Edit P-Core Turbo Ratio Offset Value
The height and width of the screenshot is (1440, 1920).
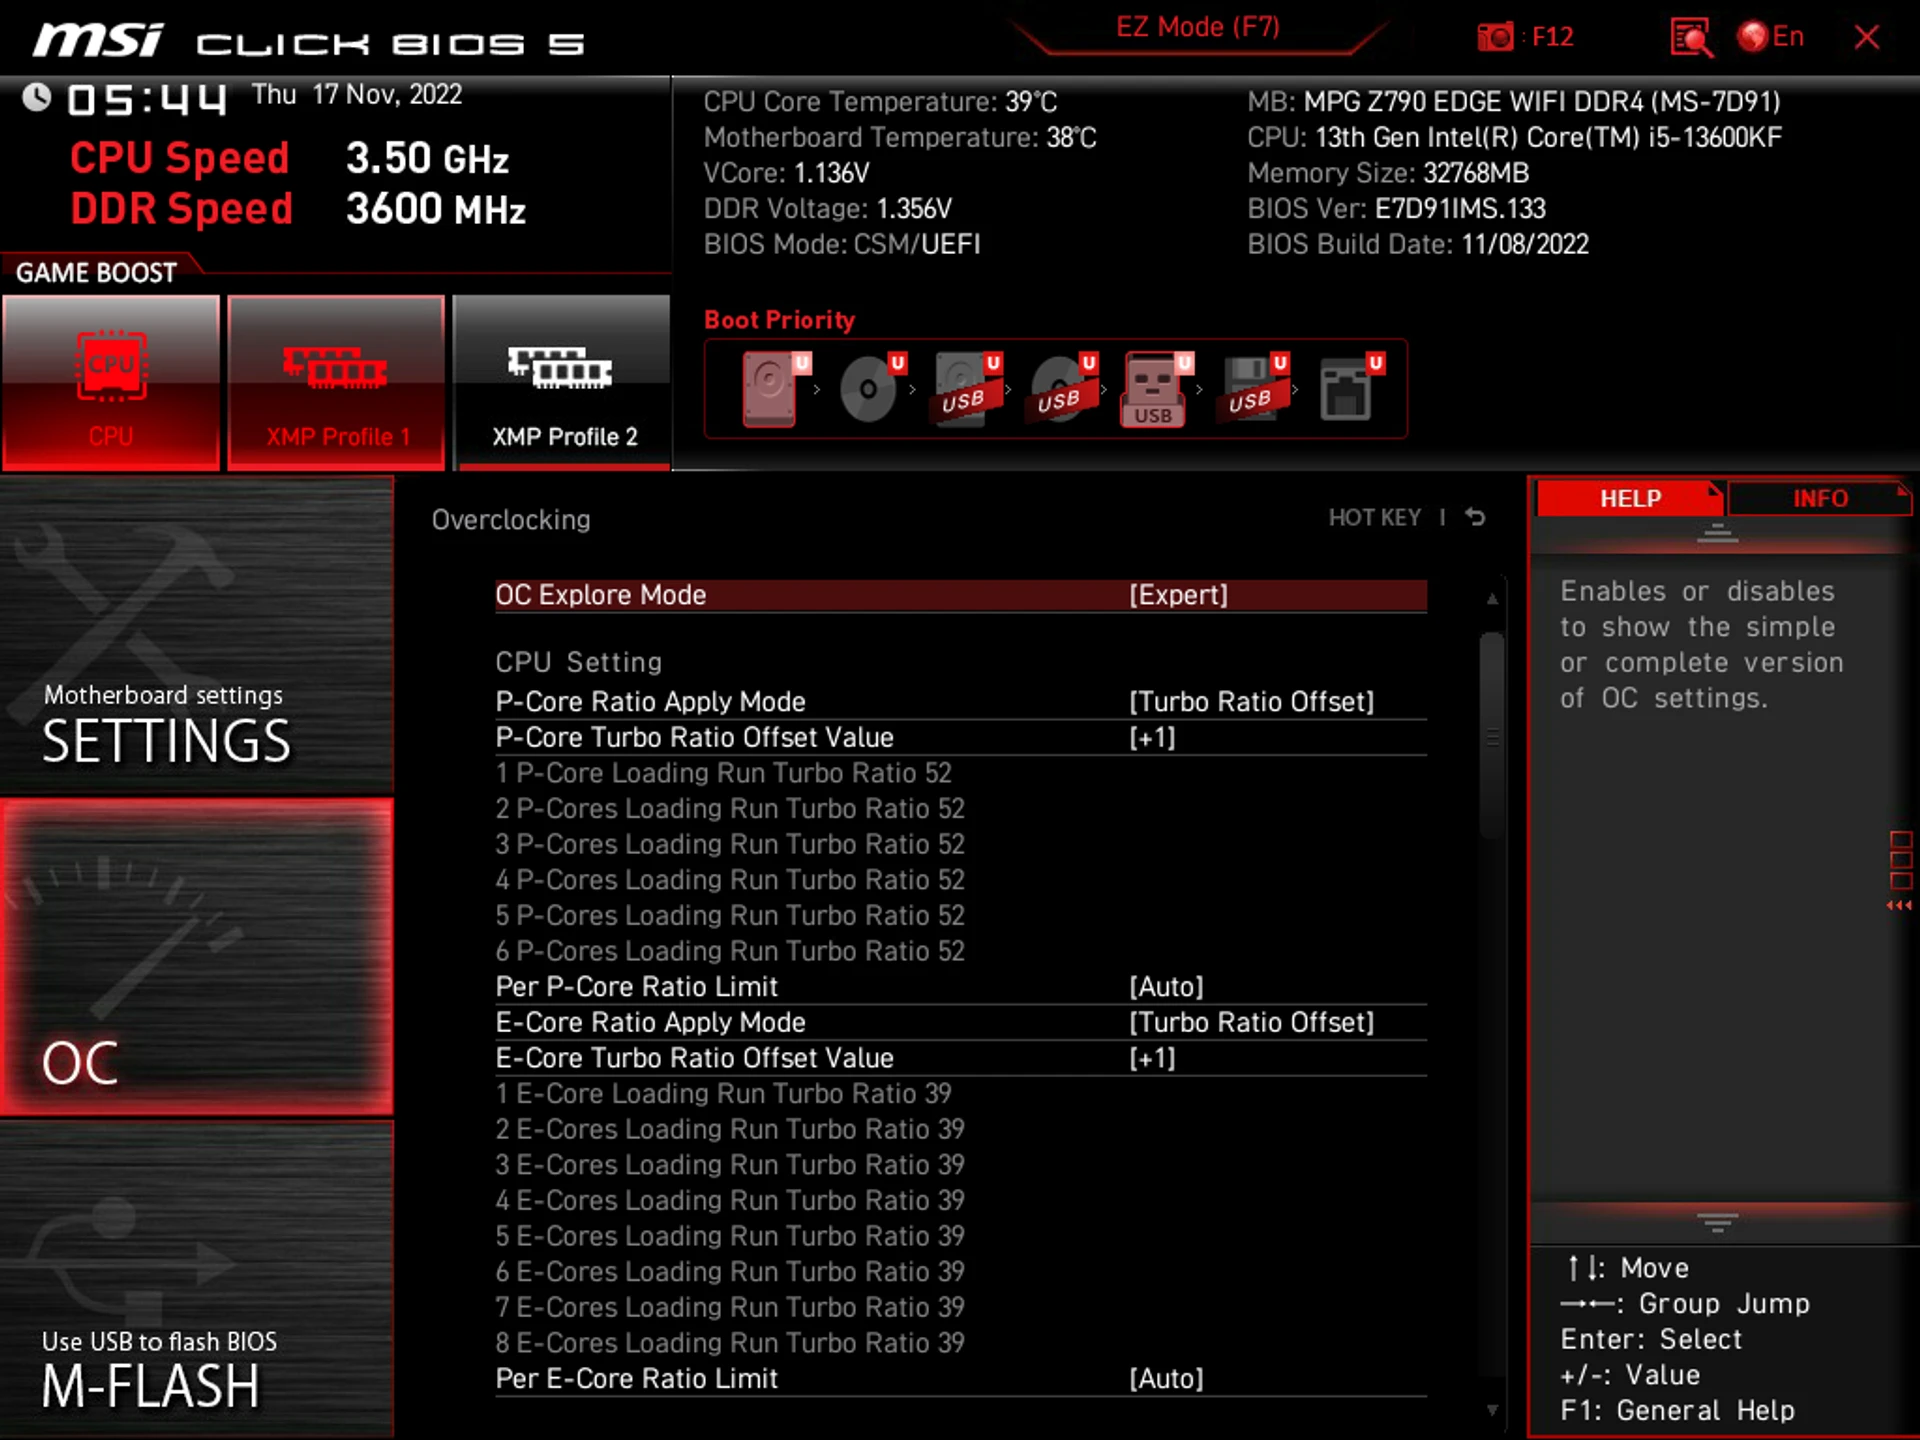pyautogui.click(x=960, y=738)
